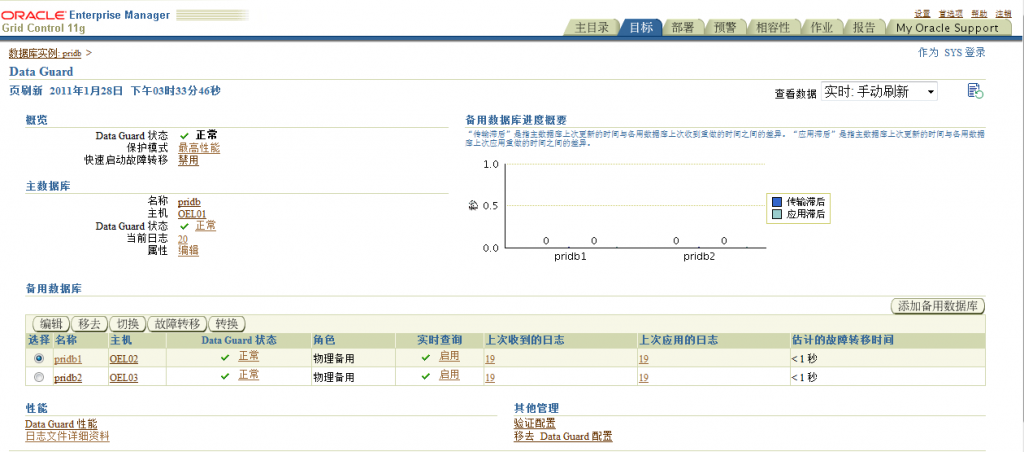Click primary database 正常 status link
Image resolution: width=1024 pixels, height=452 pixels.
pos(206,225)
